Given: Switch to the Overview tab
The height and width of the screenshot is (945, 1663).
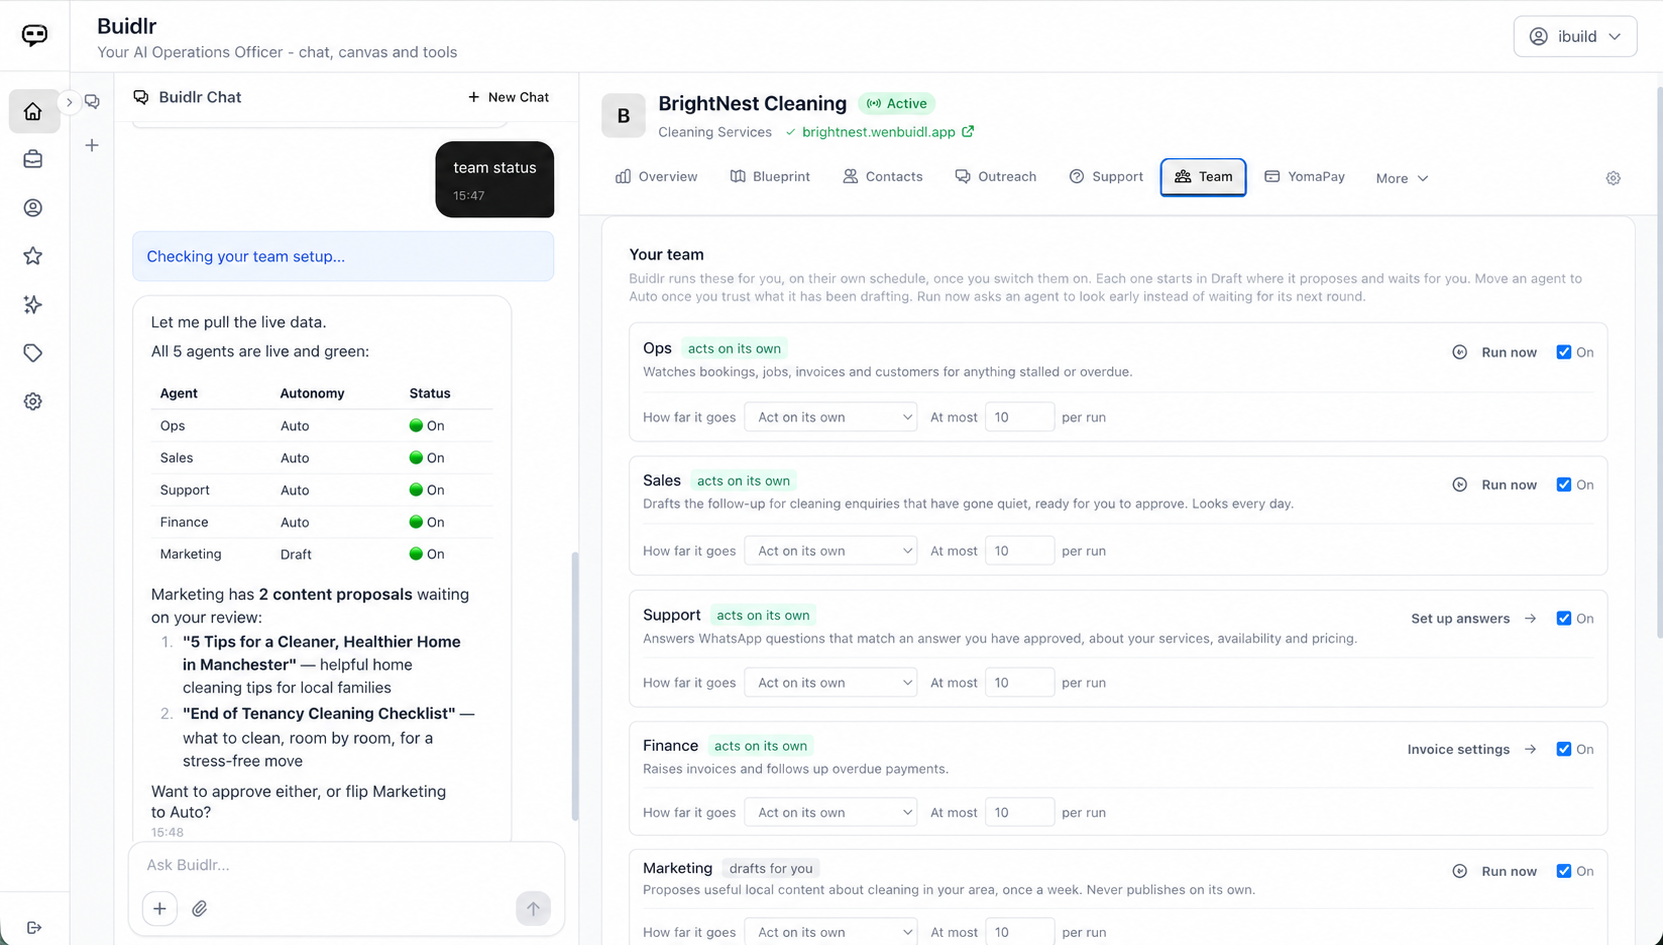Looking at the screenshot, I should tap(656, 177).
